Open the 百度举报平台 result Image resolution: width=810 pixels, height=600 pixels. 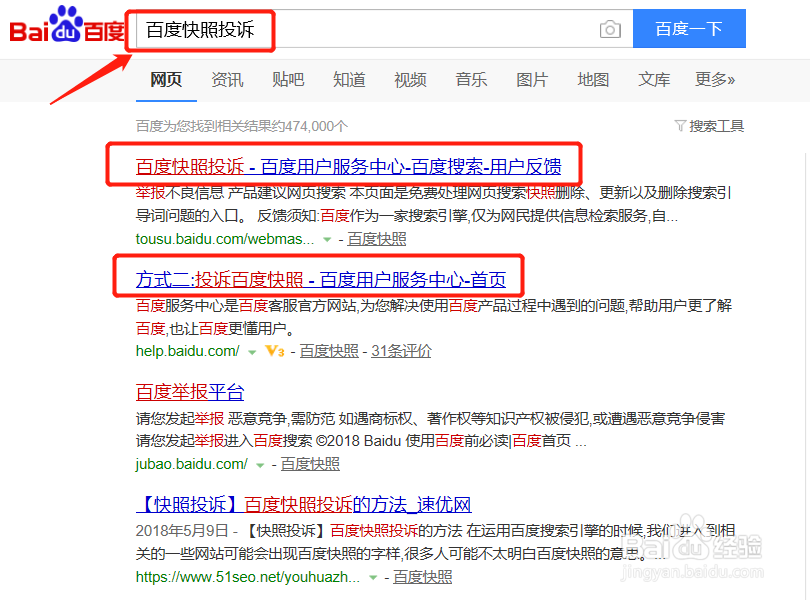point(190,392)
